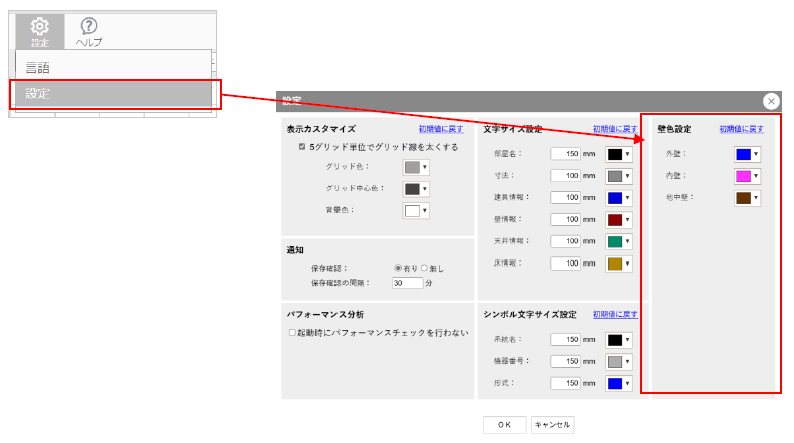Open the ヘルプ question mark icon
The height and width of the screenshot is (443, 794).
89,30
